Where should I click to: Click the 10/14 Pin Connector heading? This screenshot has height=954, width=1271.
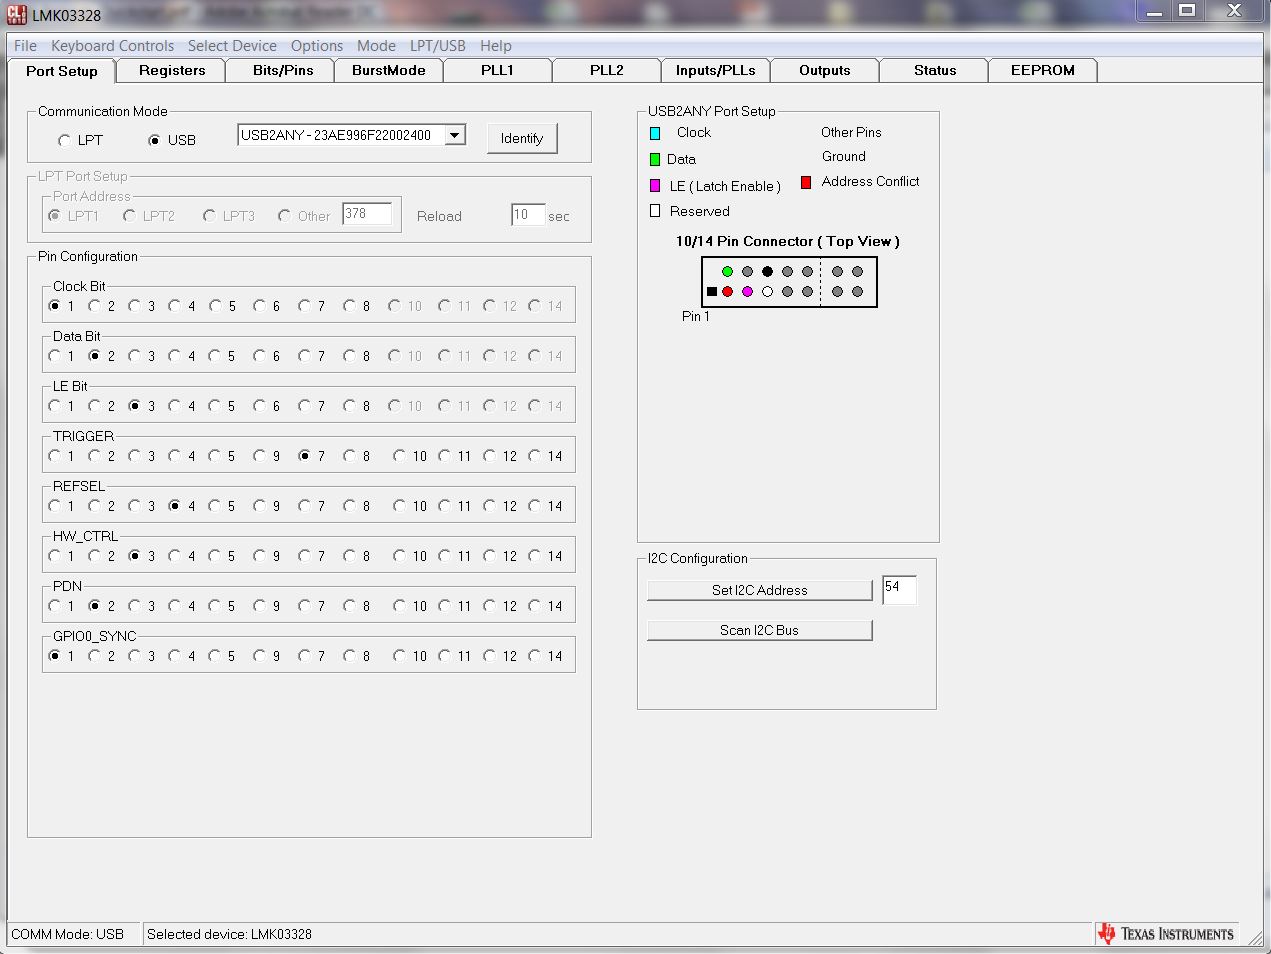(x=788, y=241)
